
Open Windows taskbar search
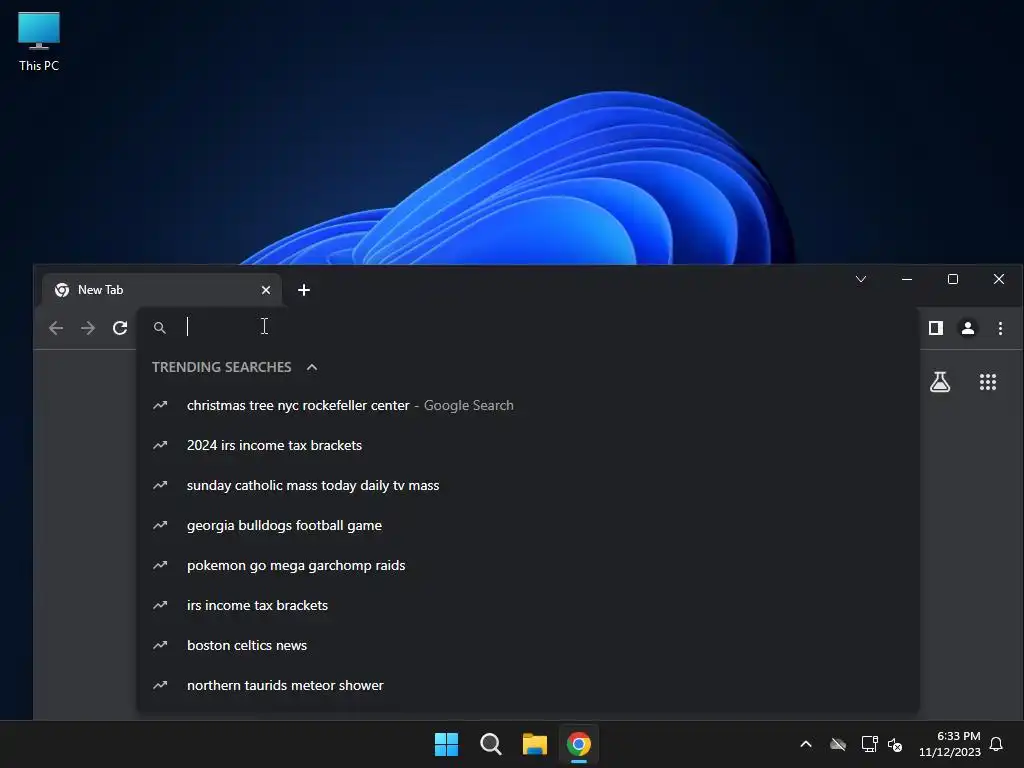[490, 744]
